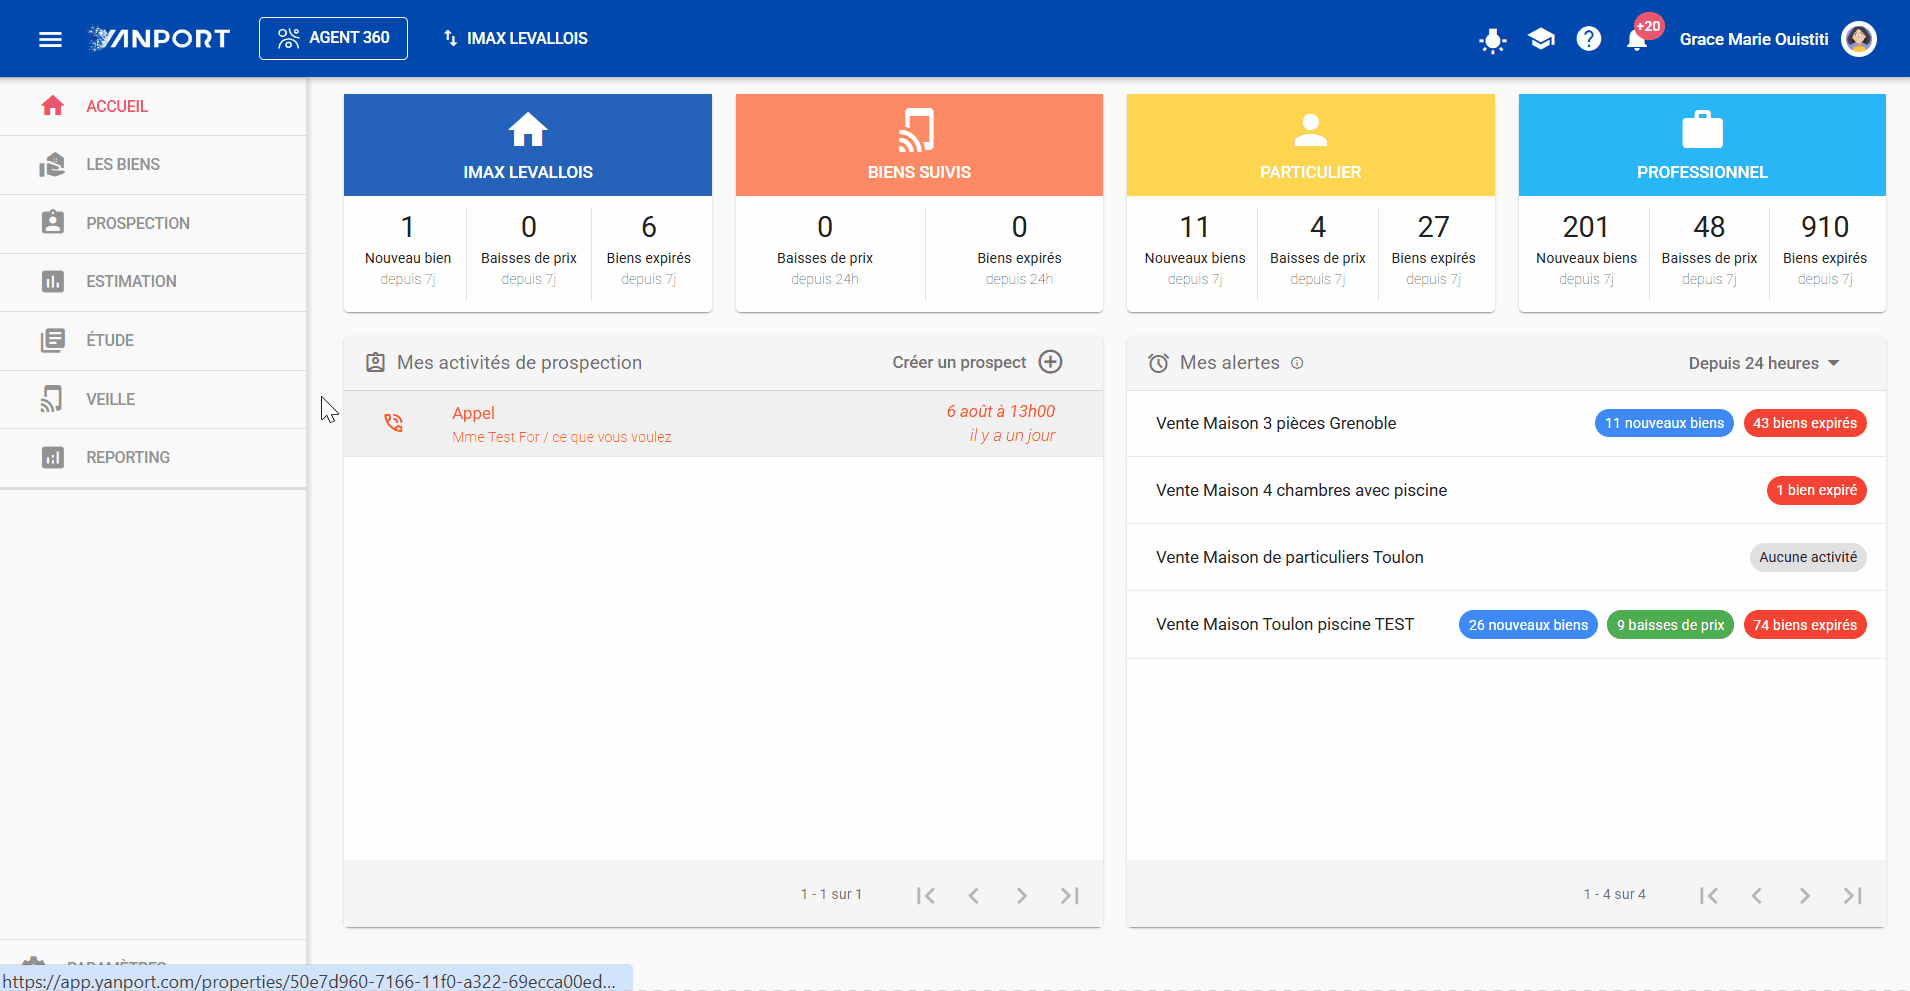Switch agency via IMAX LEVALLOIS selector
The image size is (1910, 991).
click(515, 38)
